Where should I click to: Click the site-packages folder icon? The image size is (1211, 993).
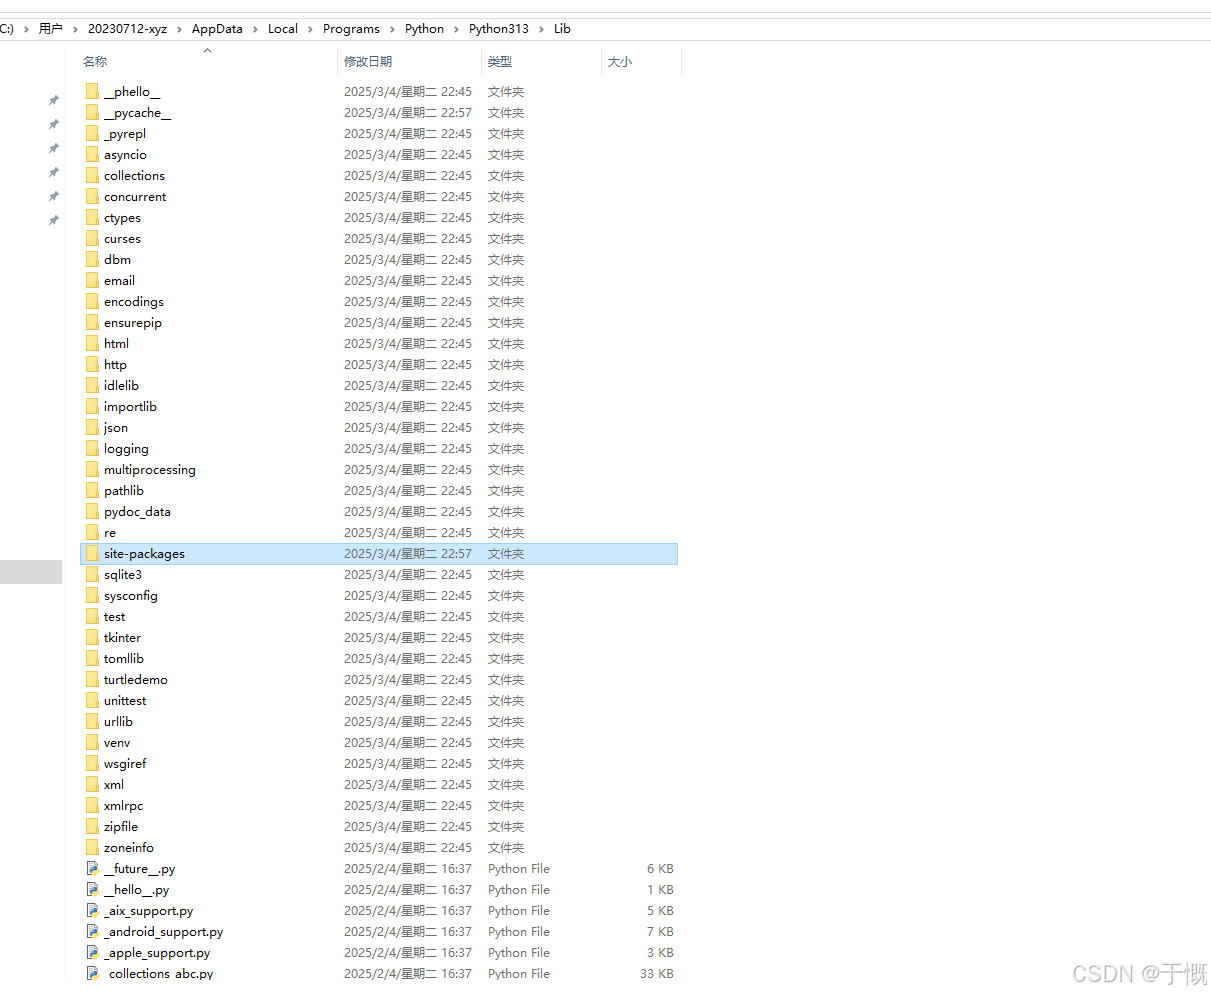[x=92, y=554]
